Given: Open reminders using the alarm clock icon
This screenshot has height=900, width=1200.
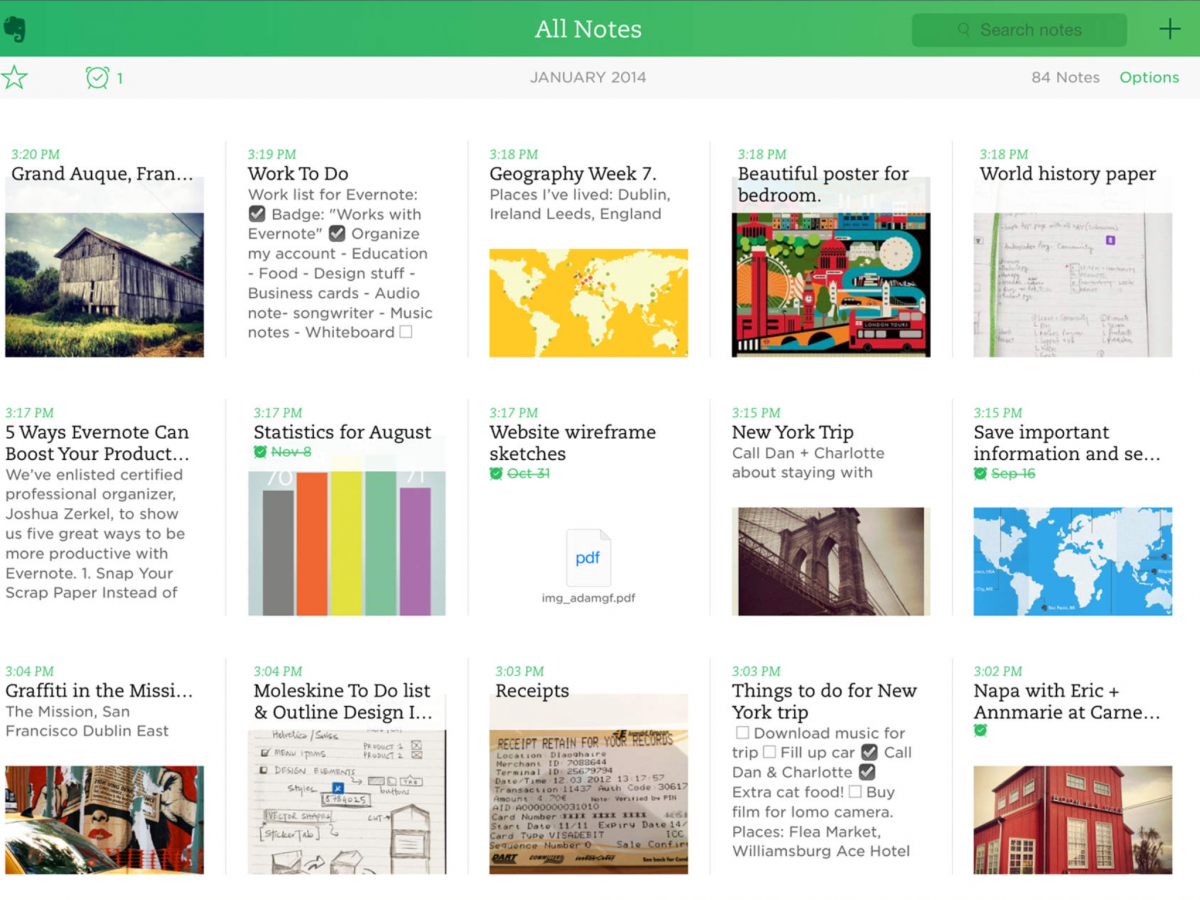Looking at the screenshot, I should pyautogui.click(x=97, y=77).
